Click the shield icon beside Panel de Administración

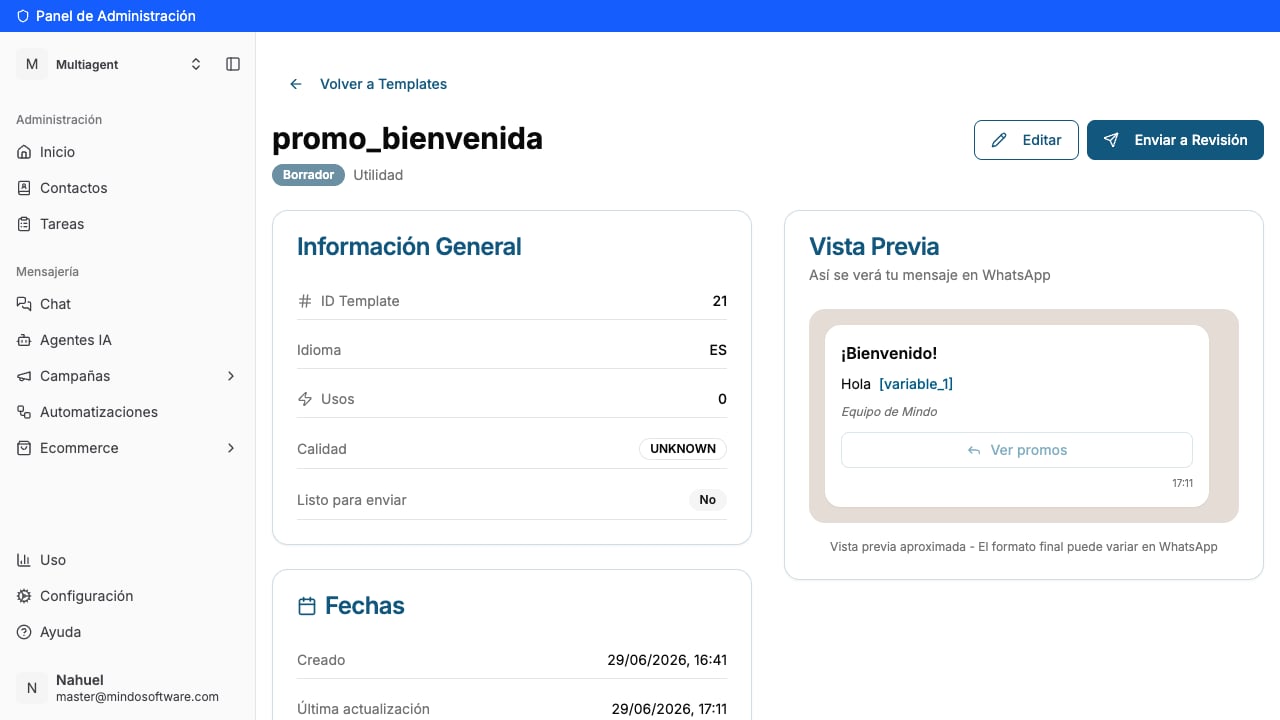point(23,16)
